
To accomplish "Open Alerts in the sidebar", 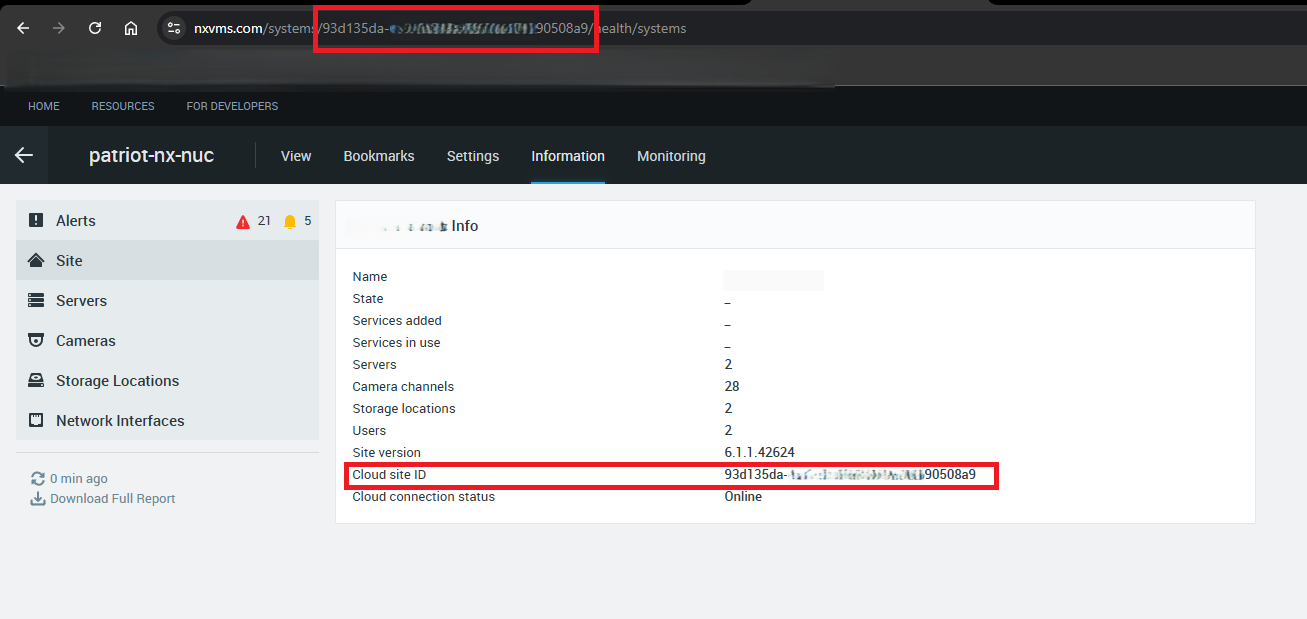I will [x=167, y=221].
